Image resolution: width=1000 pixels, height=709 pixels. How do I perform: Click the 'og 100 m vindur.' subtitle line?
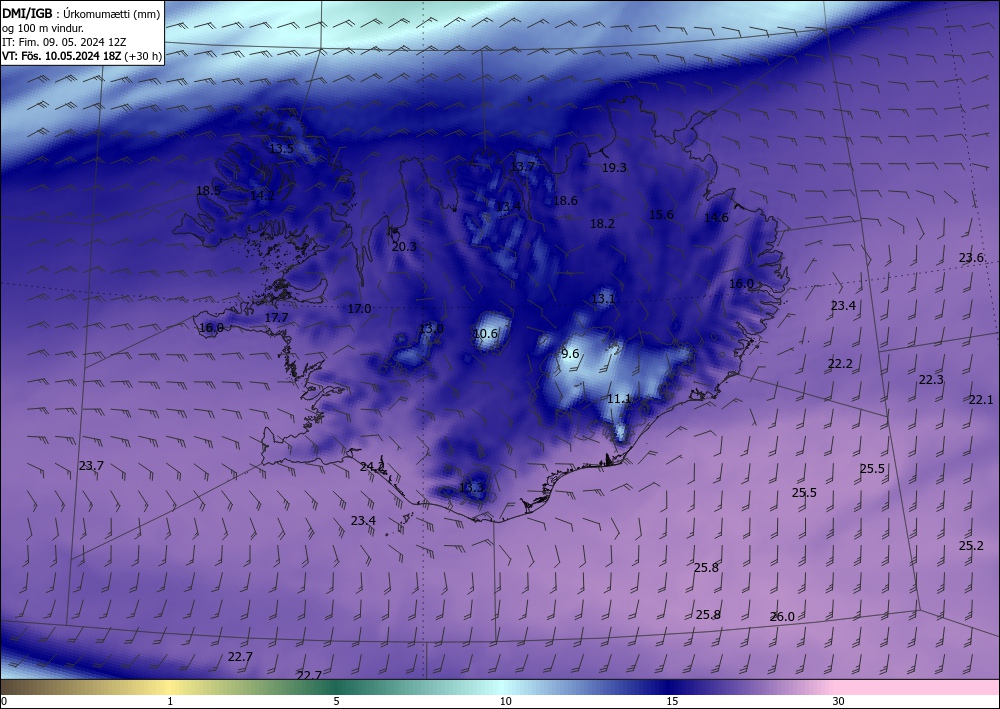pos(43,28)
